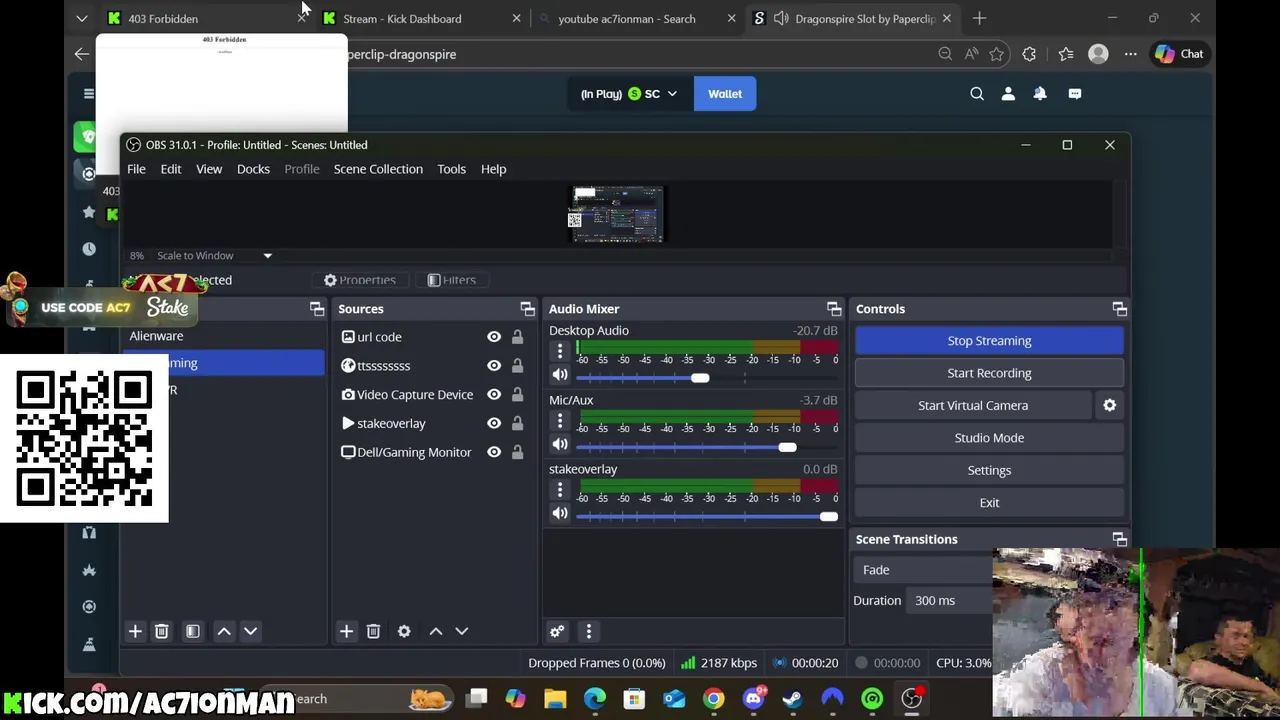
Task: Open Fade transition type dropdown
Action: [x=925, y=570]
